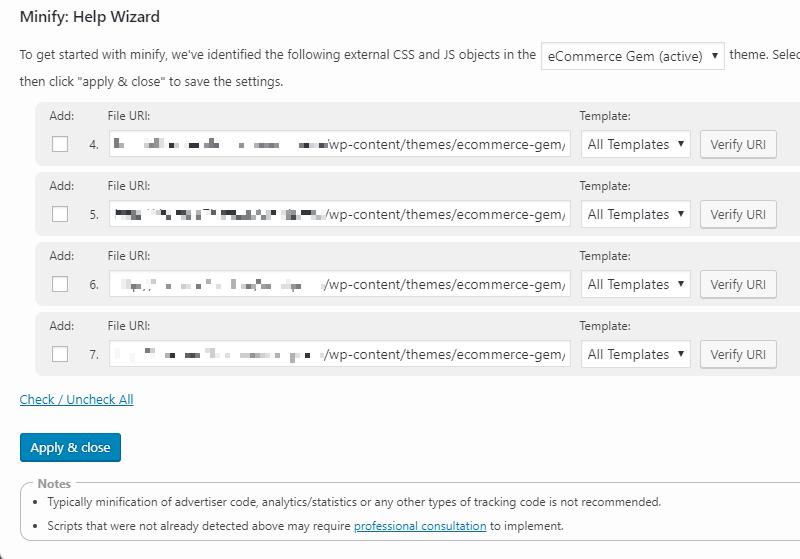Click Verify URI for row 4
Viewport: 800px width, 559px height.
point(737,144)
